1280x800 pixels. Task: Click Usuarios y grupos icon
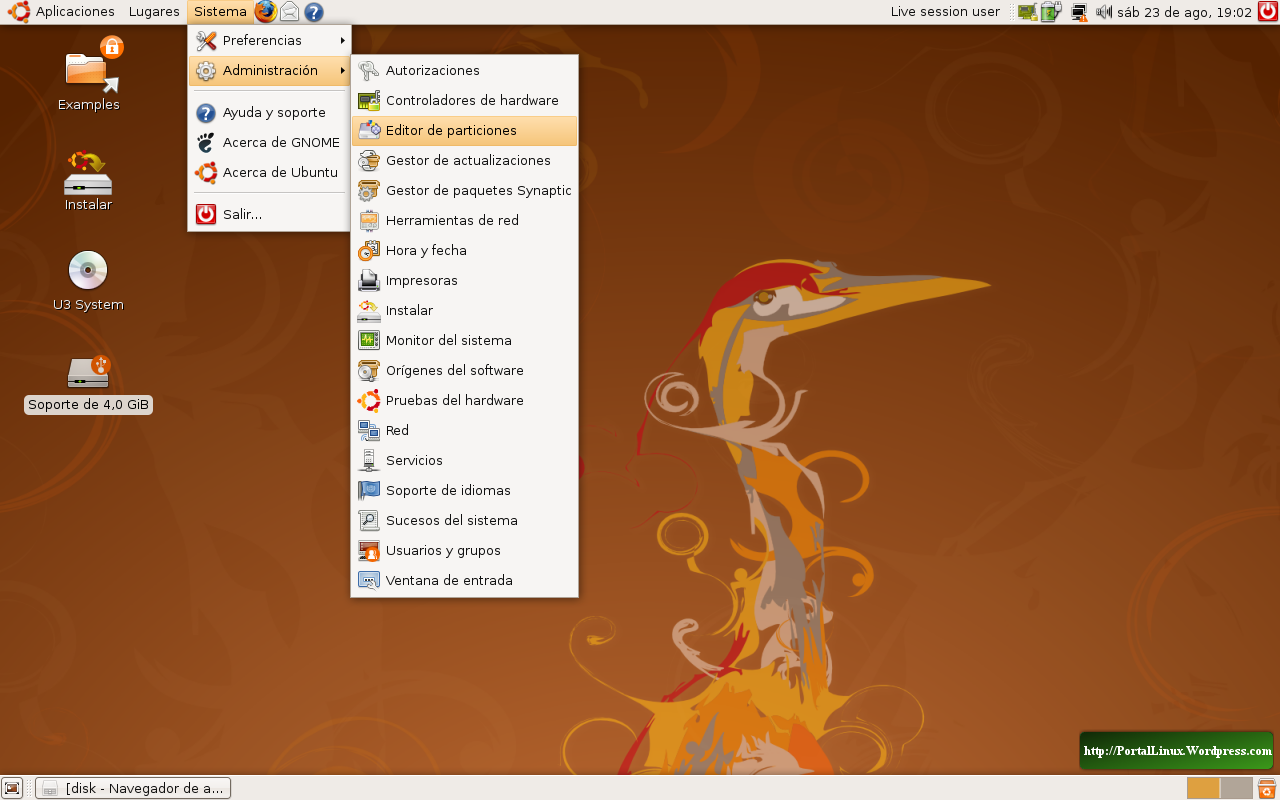[x=369, y=551]
